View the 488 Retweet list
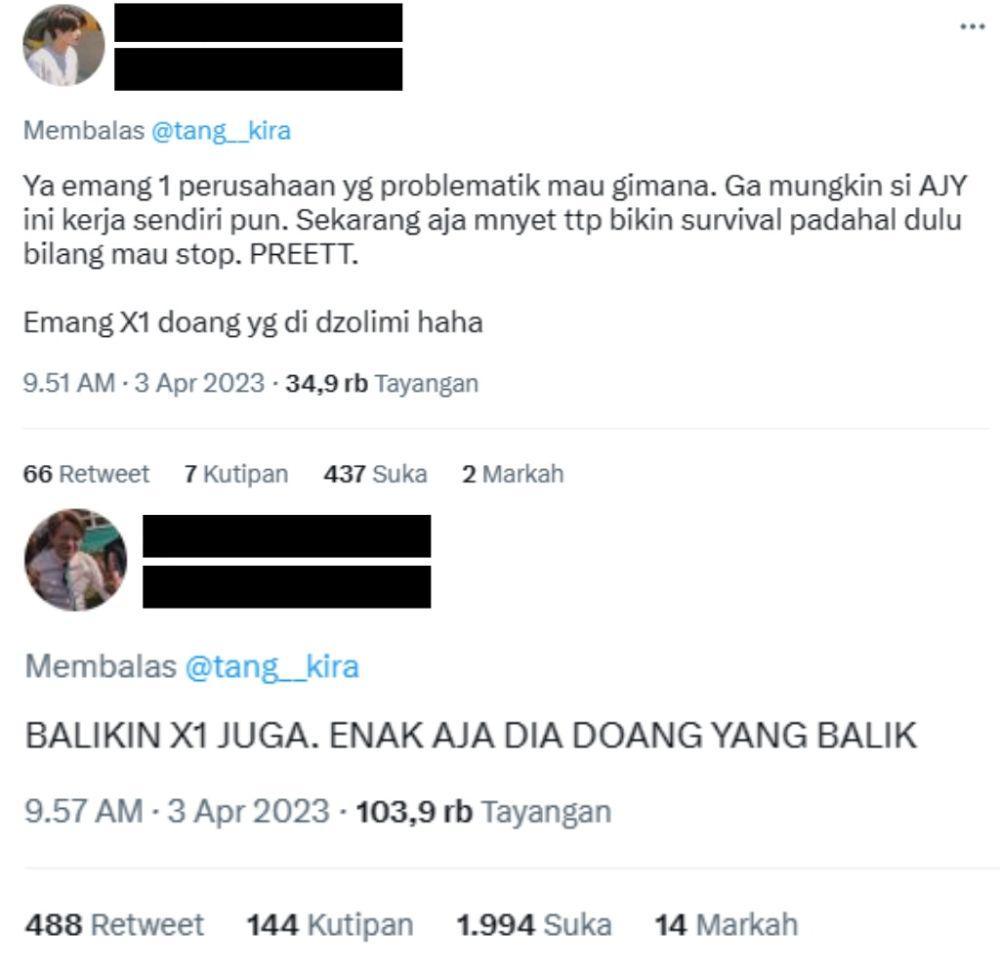 (x=115, y=924)
